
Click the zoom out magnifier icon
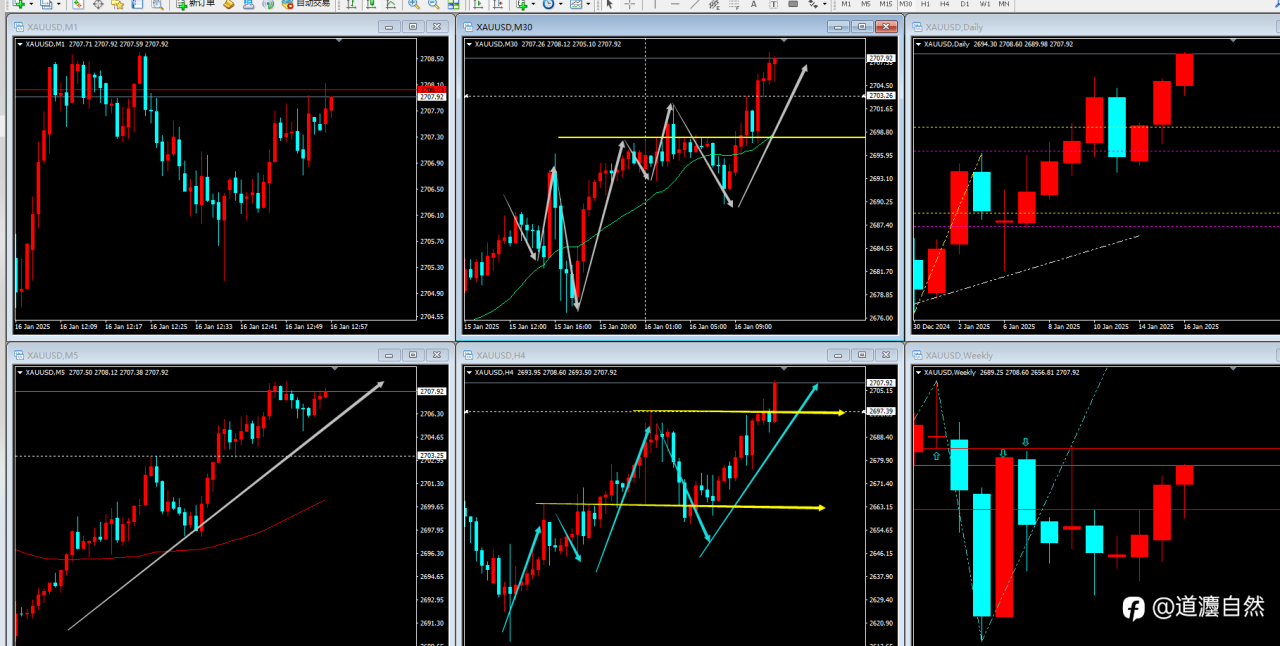434,4
